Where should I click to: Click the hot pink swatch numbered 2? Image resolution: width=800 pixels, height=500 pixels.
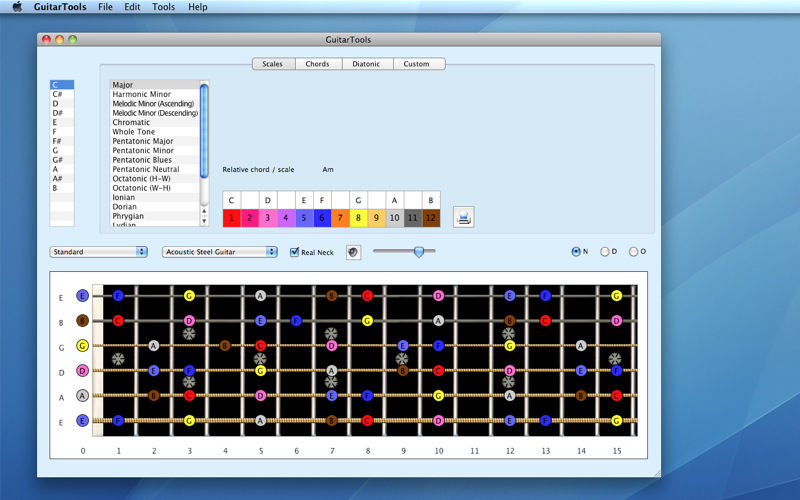point(249,218)
